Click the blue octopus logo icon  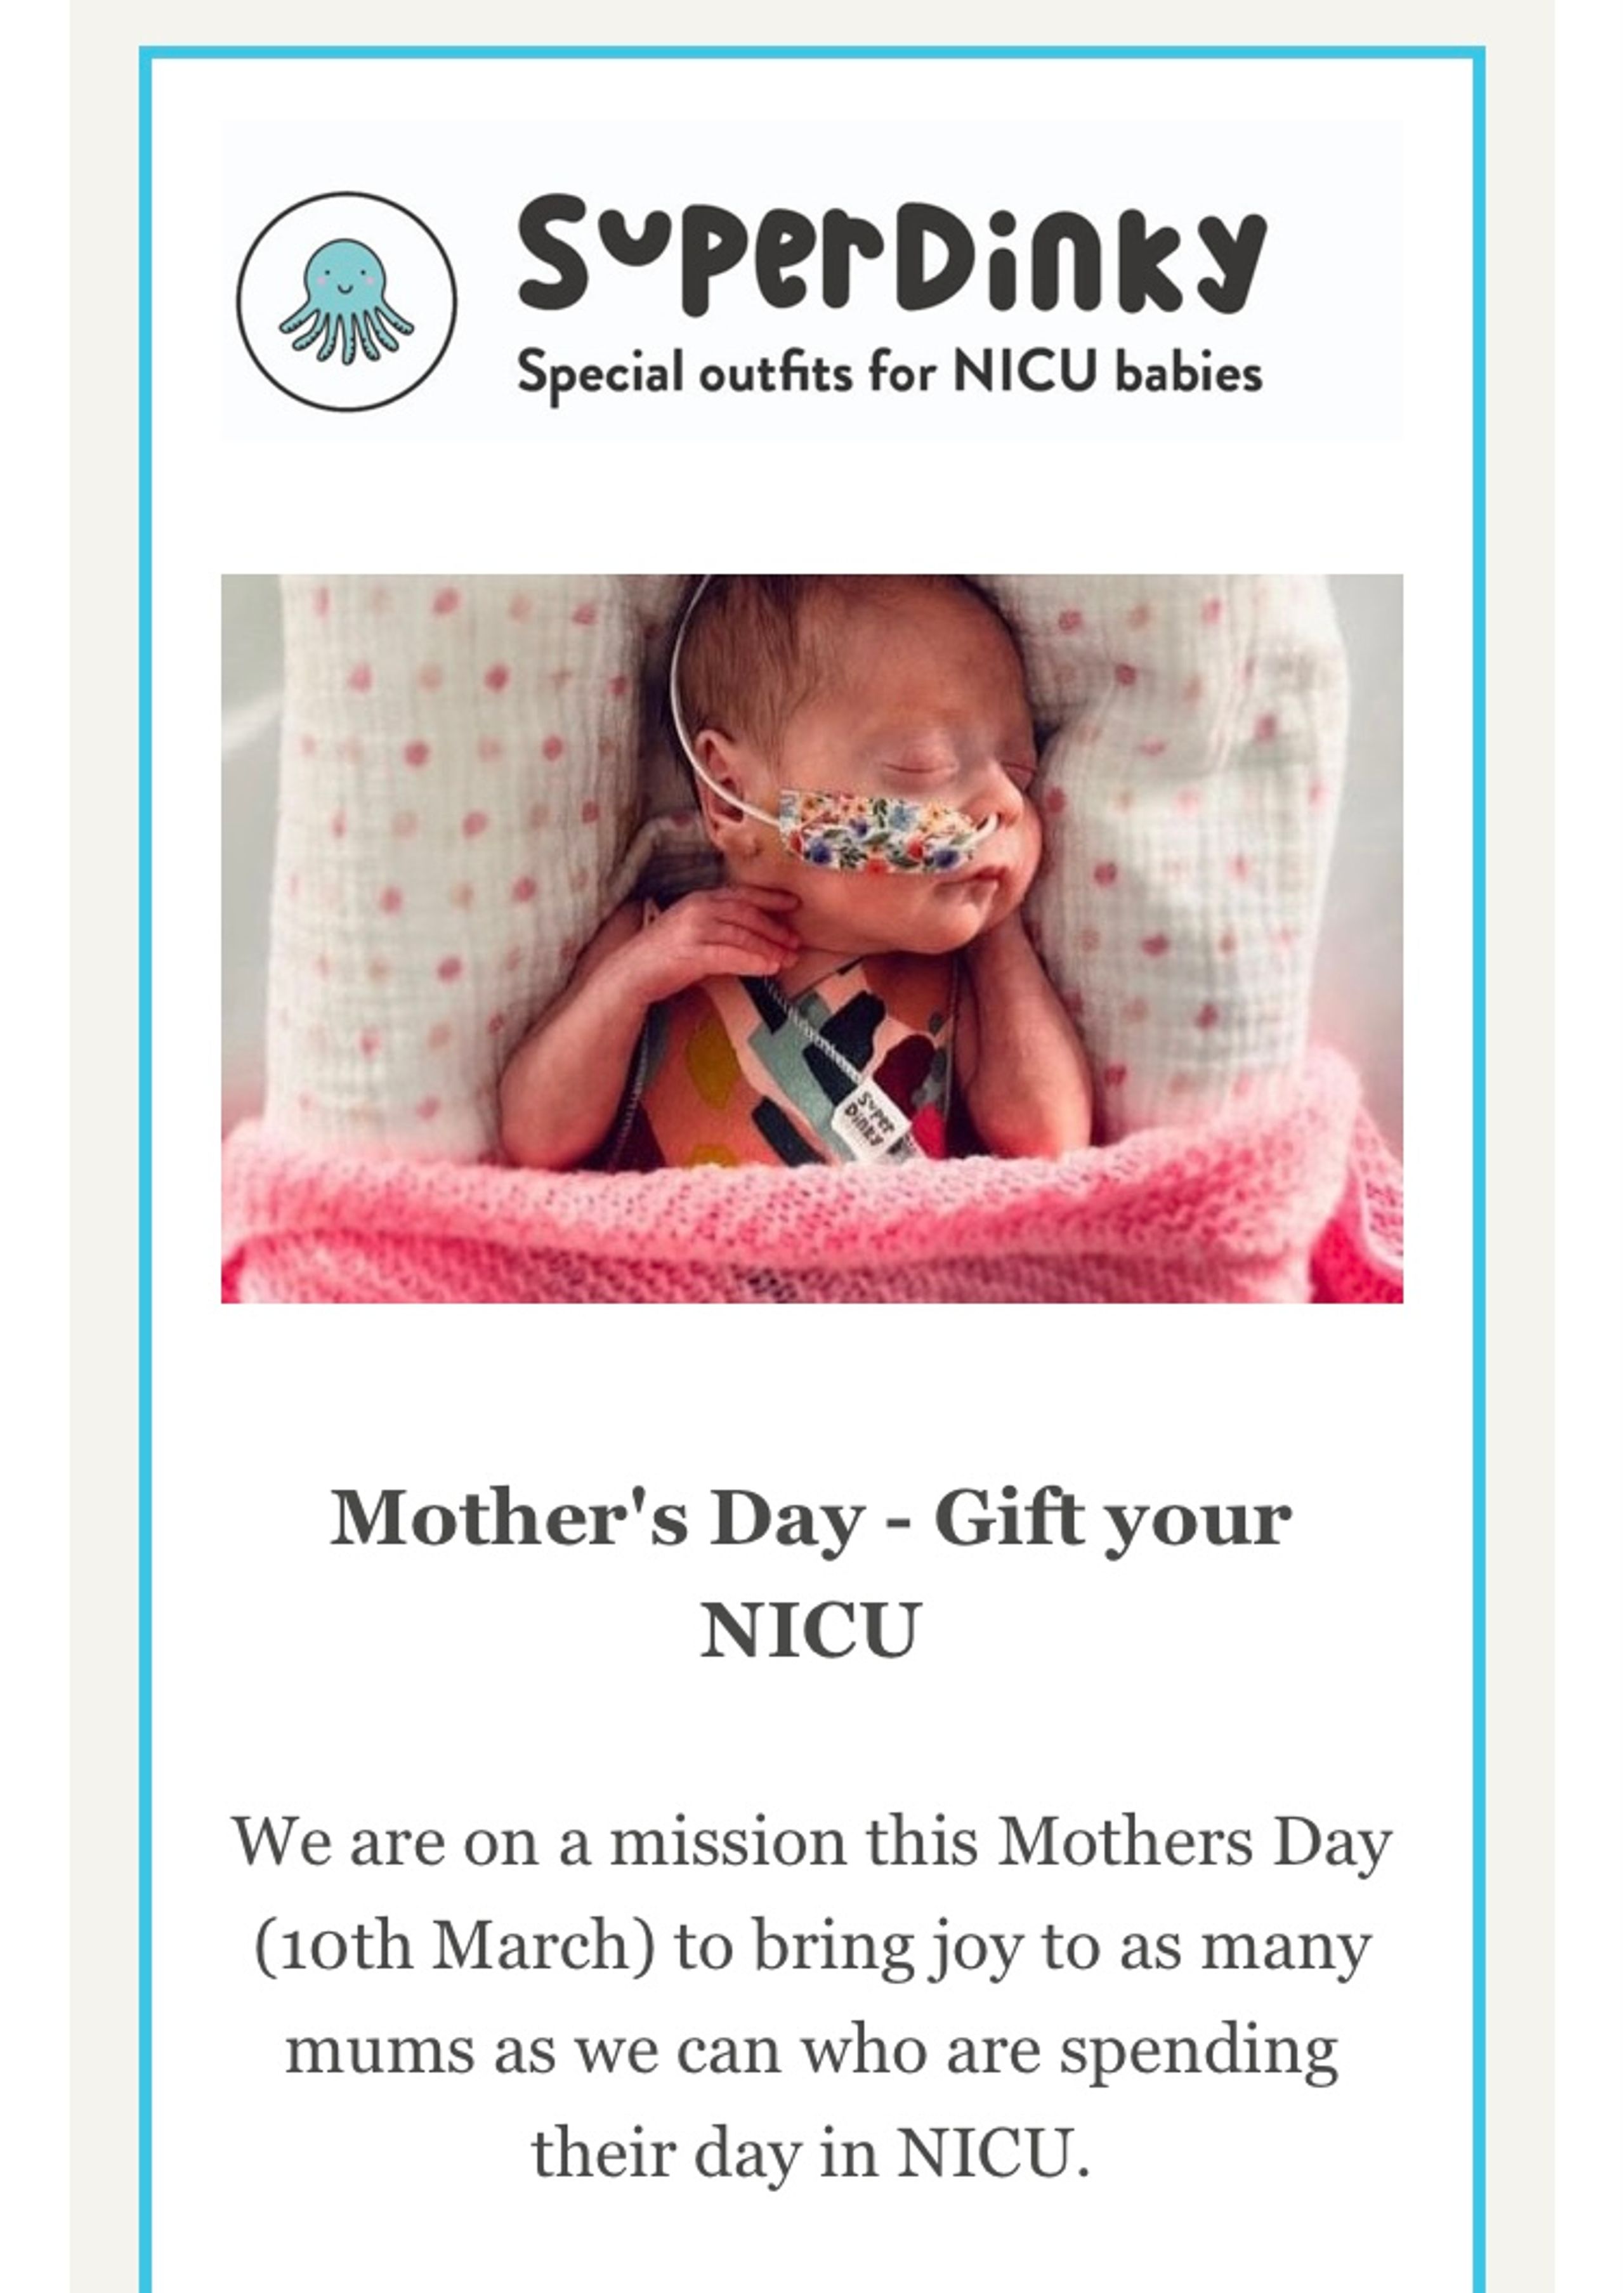coord(346,301)
